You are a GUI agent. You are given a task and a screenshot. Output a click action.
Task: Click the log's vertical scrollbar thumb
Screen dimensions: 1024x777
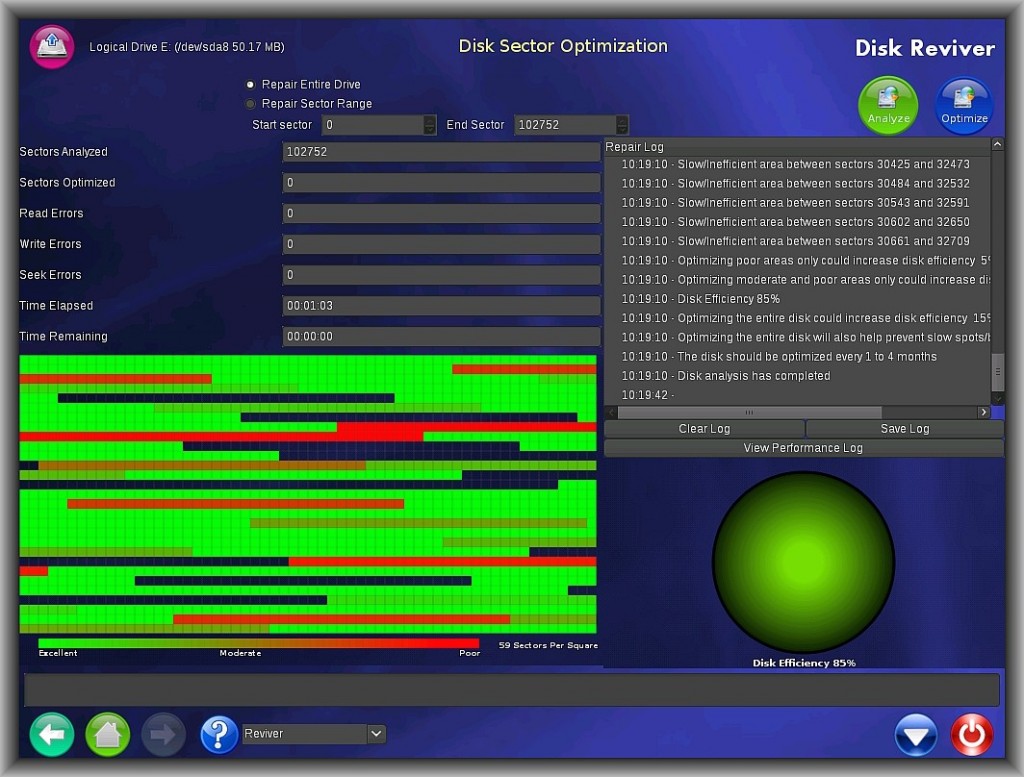point(997,372)
